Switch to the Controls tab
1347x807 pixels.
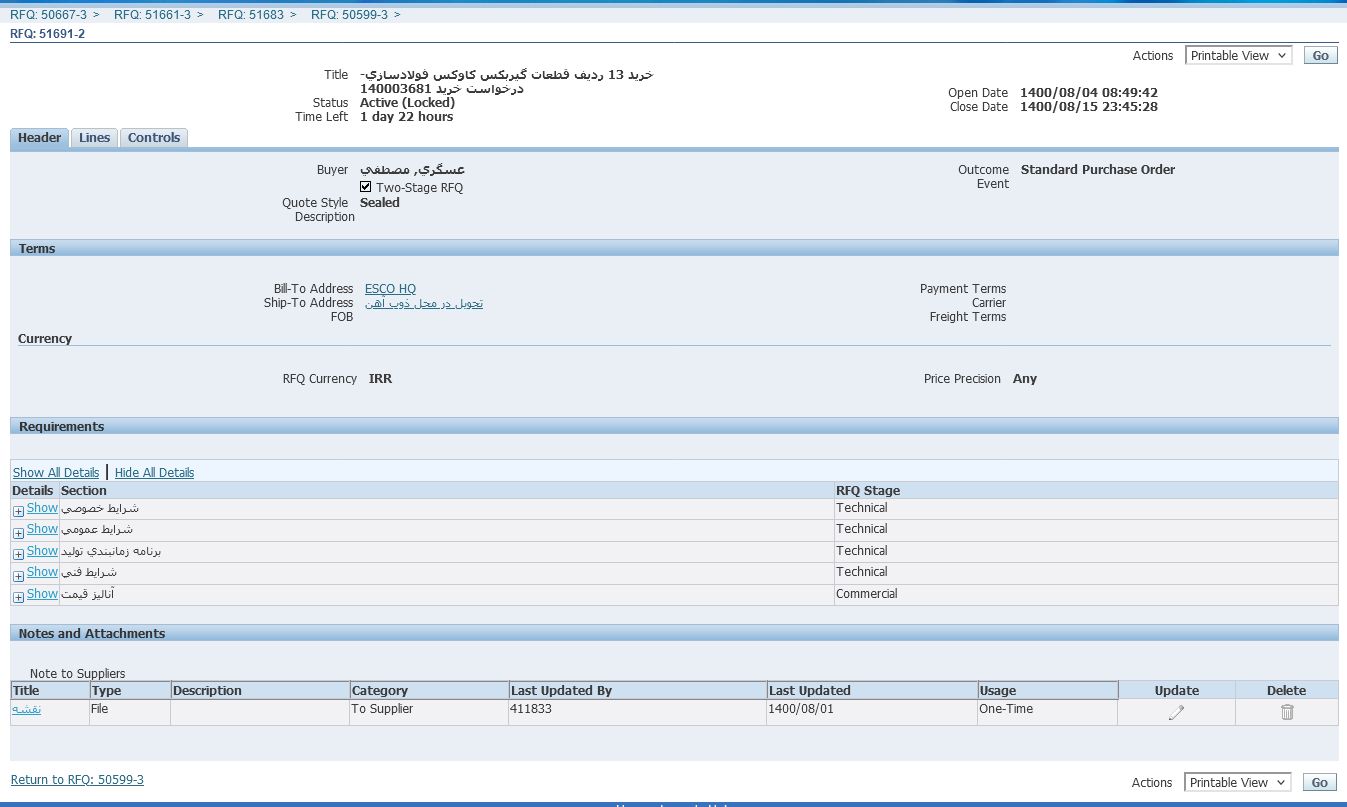coord(154,138)
